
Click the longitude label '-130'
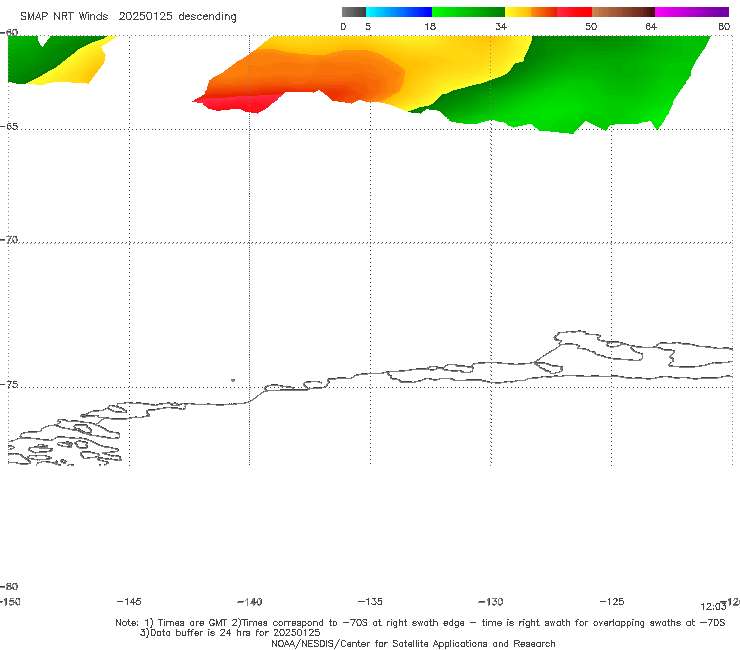[x=491, y=601]
